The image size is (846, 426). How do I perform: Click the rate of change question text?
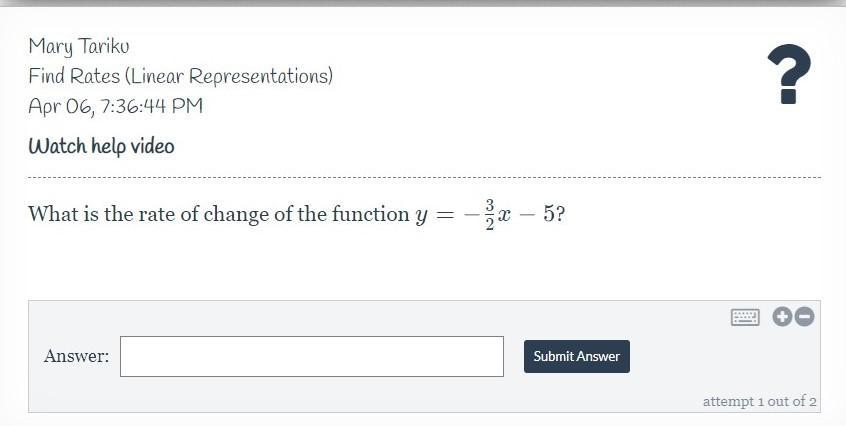218,214
